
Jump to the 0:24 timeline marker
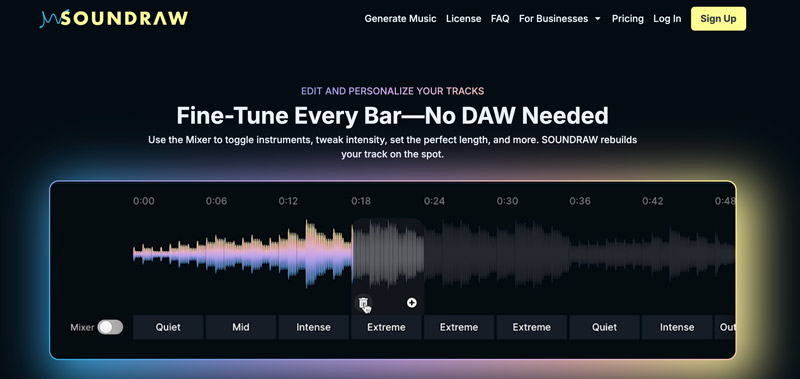tap(434, 201)
